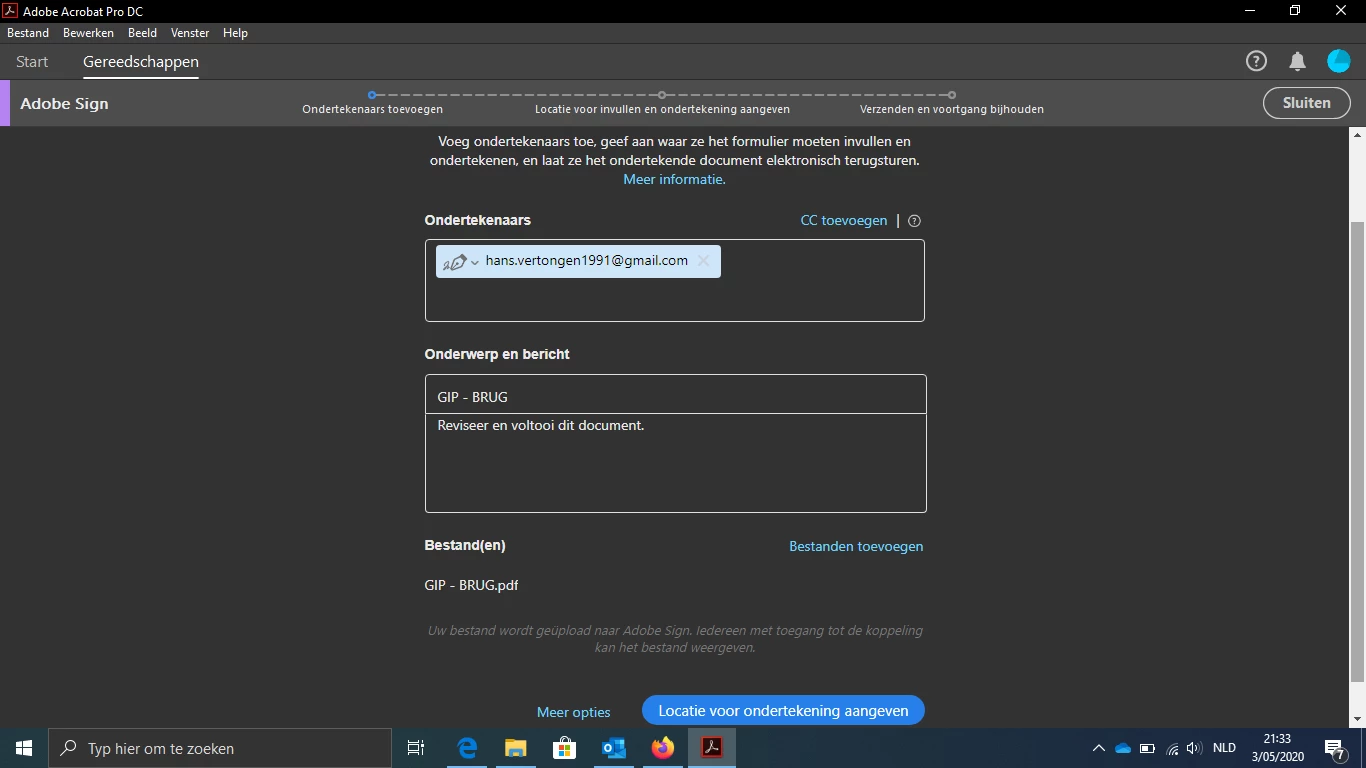Open the Help menu
Viewport: 1366px width, 768px height.
pyautogui.click(x=235, y=33)
